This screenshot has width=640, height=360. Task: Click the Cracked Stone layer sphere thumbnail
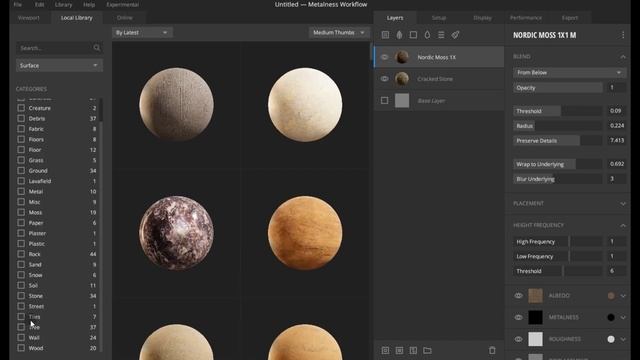[x=402, y=79]
